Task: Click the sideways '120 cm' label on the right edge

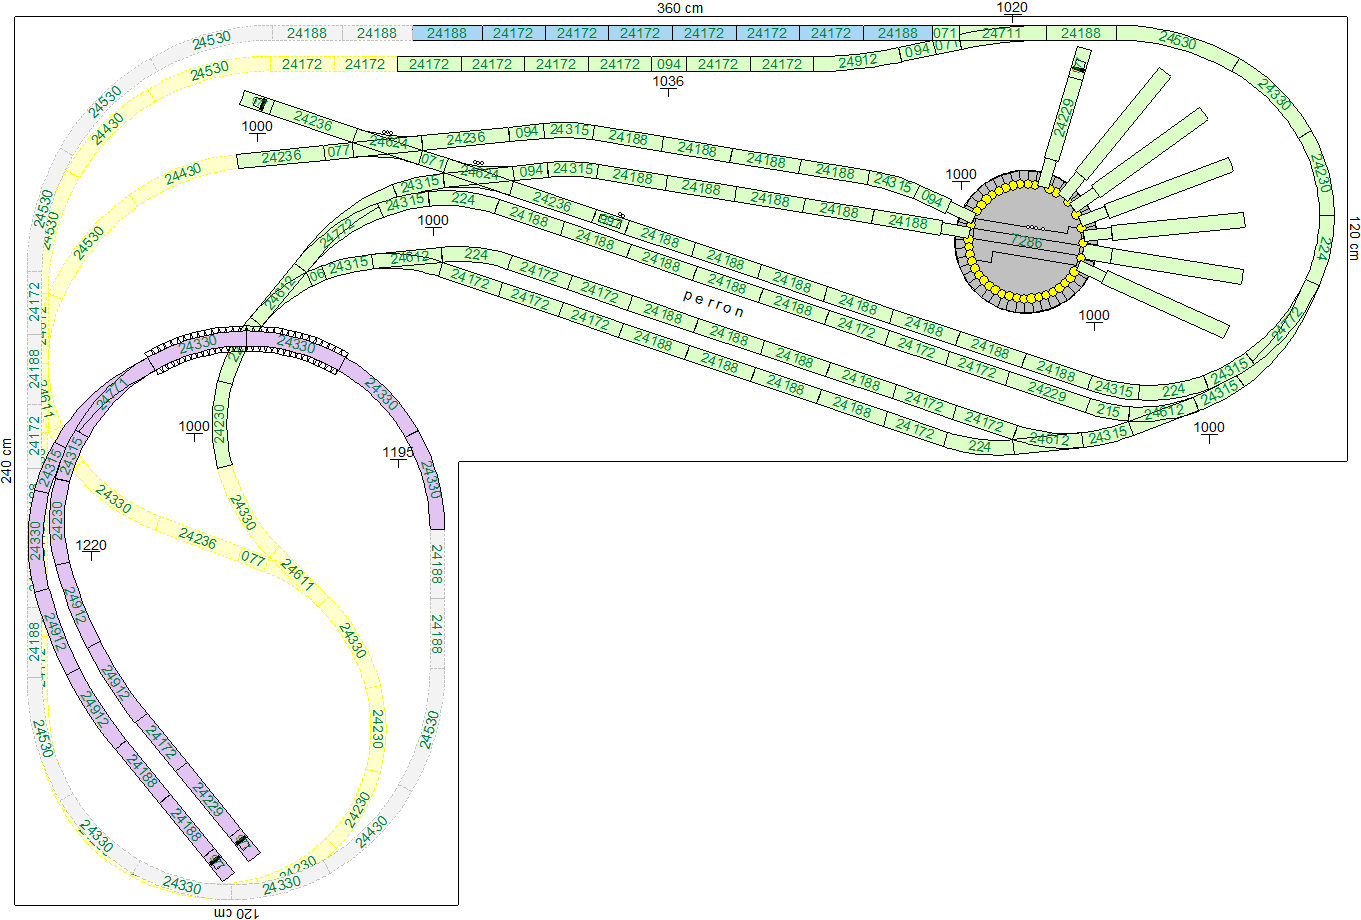Action: [x=1354, y=238]
